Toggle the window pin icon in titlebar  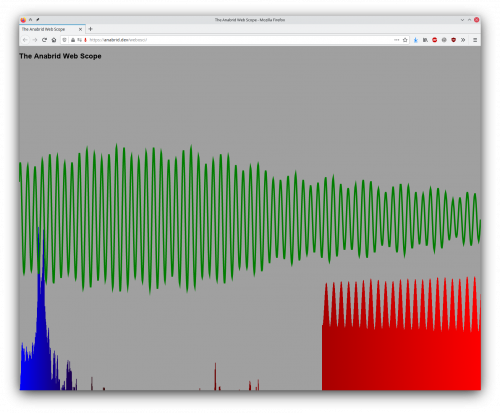coord(38,20)
